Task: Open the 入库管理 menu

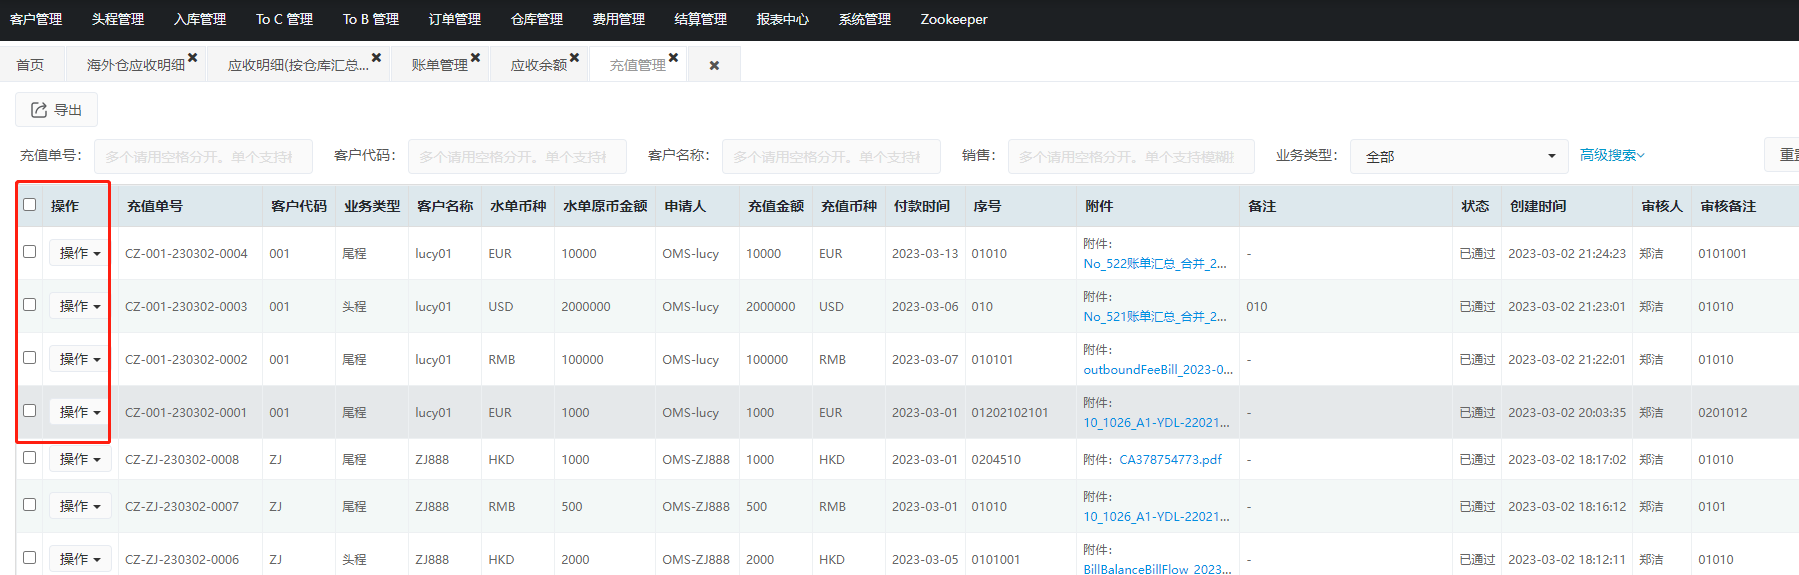Action: pos(200,19)
